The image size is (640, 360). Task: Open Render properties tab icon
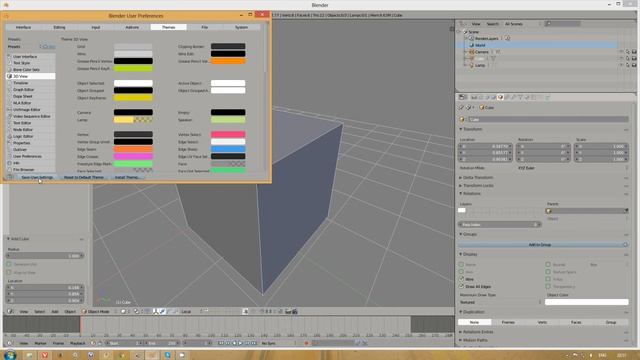click(474, 97)
